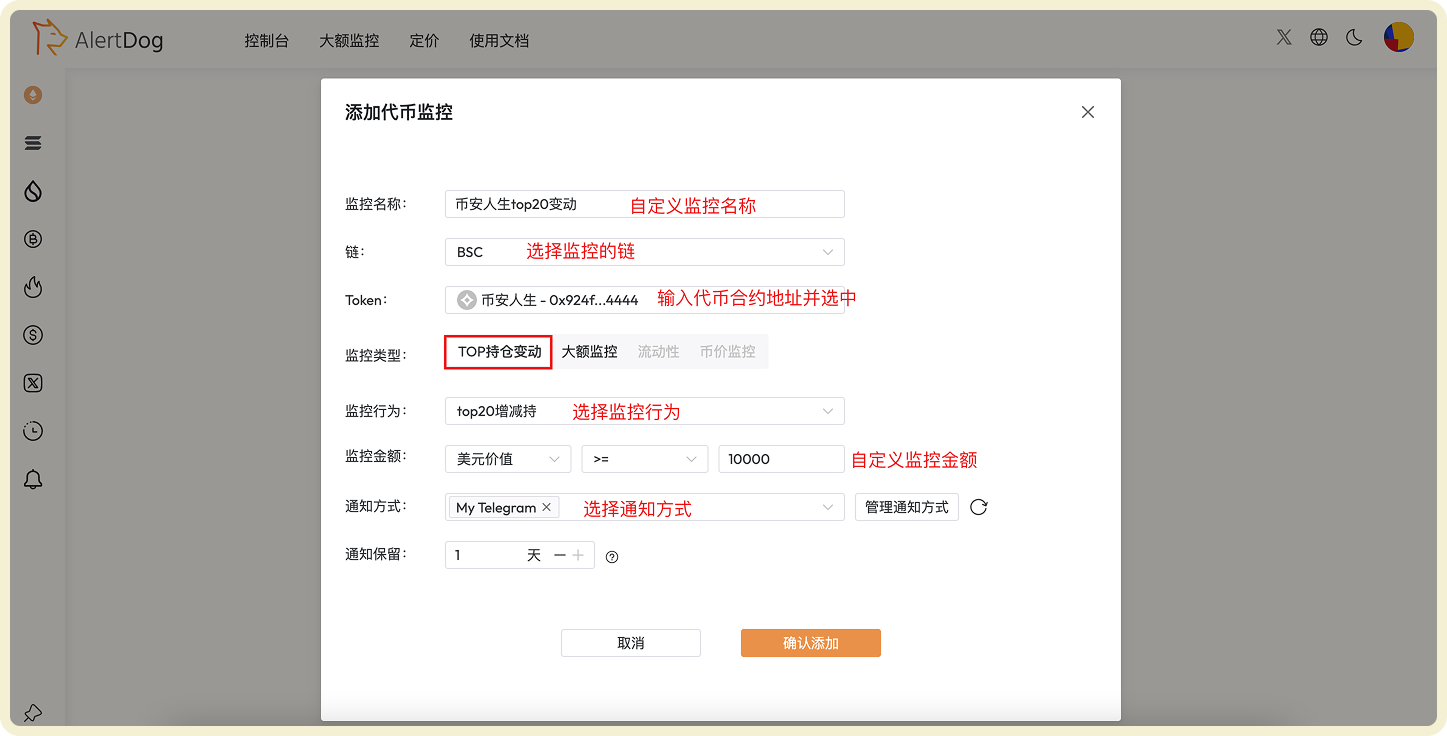Click the bell notification icon in the sidebar
The width and height of the screenshot is (1447, 736).
tap(33, 479)
